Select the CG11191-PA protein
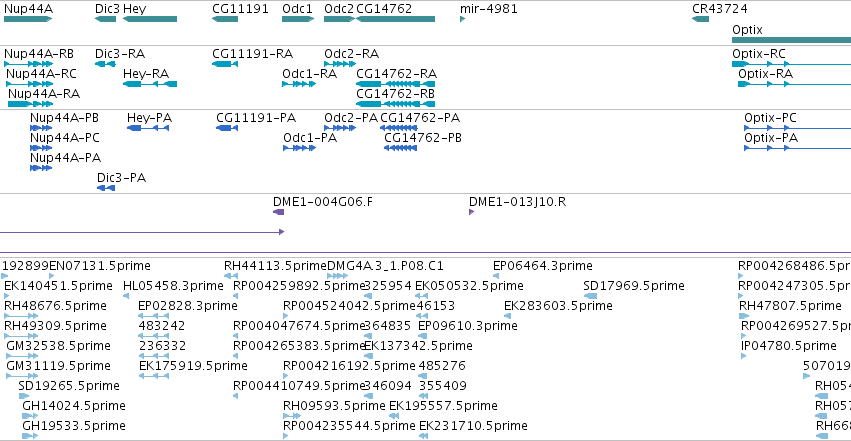The height and width of the screenshot is (441, 851). (x=256, y=118)
